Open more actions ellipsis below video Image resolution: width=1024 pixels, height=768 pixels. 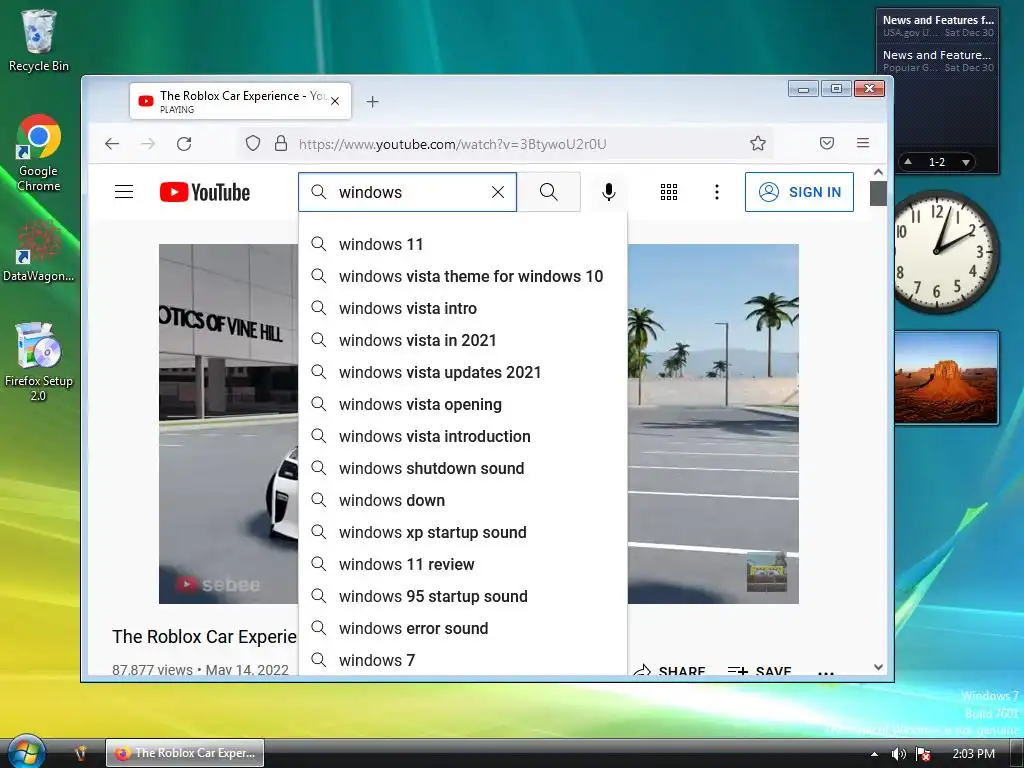coord(825,673)
